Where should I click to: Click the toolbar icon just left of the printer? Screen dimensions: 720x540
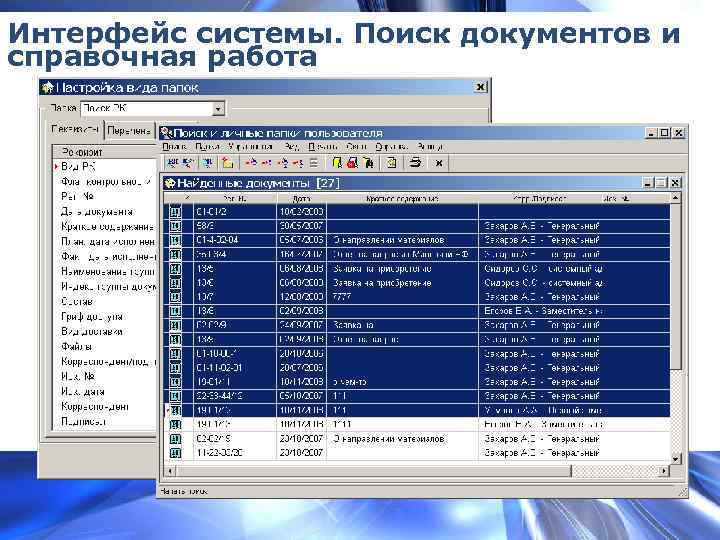(x=392, y=163)
